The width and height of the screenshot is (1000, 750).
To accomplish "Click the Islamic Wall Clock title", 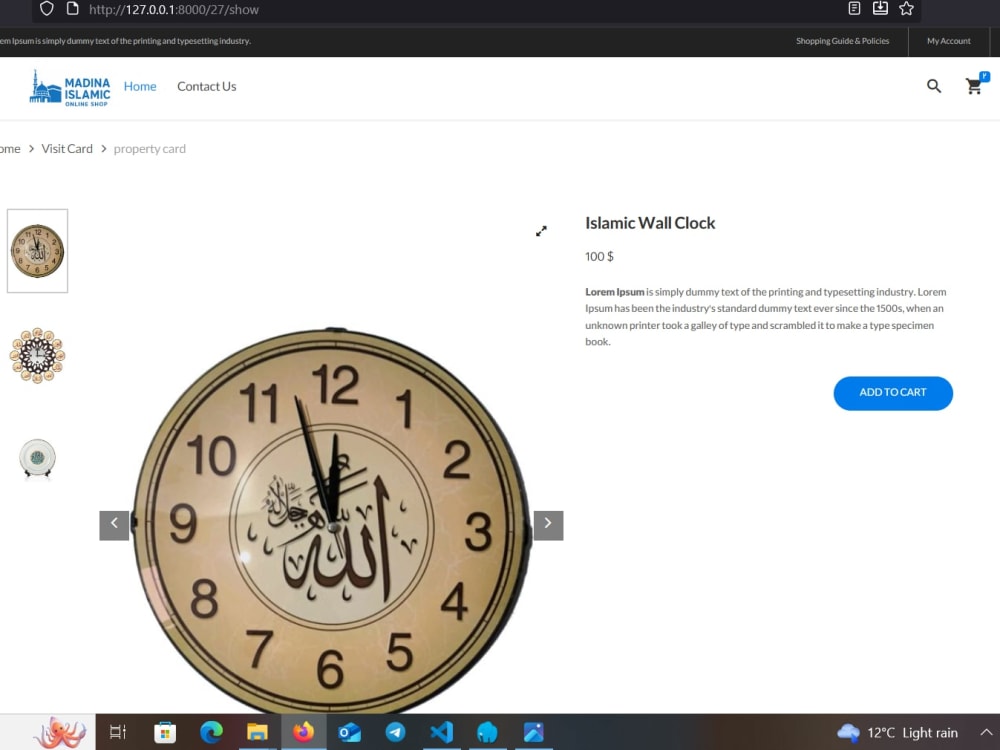I will 650,223.
